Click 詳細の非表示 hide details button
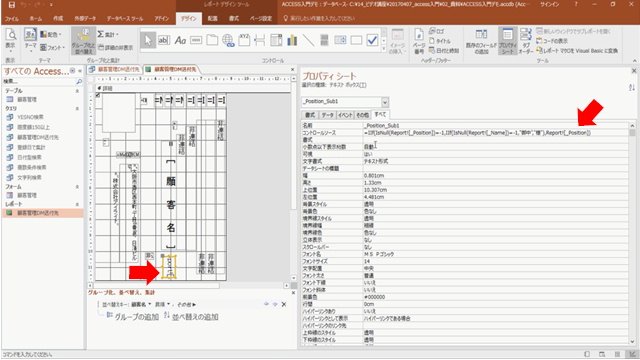This screenshot has width=640, height=360. (x=116, y=48)
